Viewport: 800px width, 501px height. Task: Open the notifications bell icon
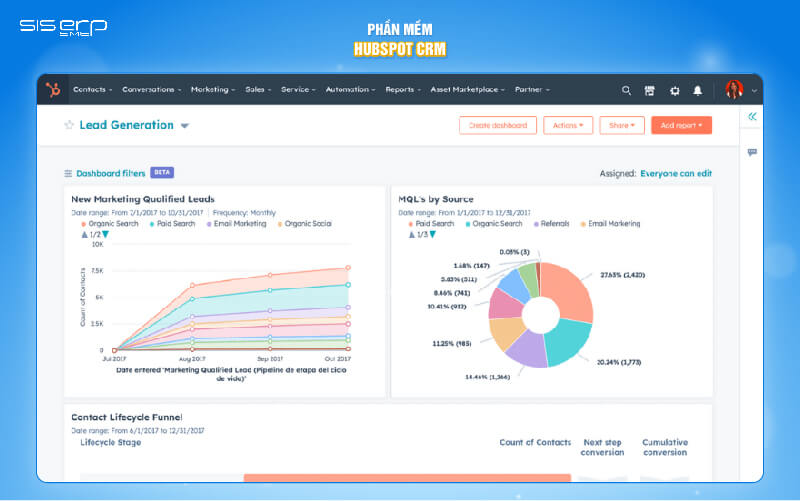tap(697, 90)
